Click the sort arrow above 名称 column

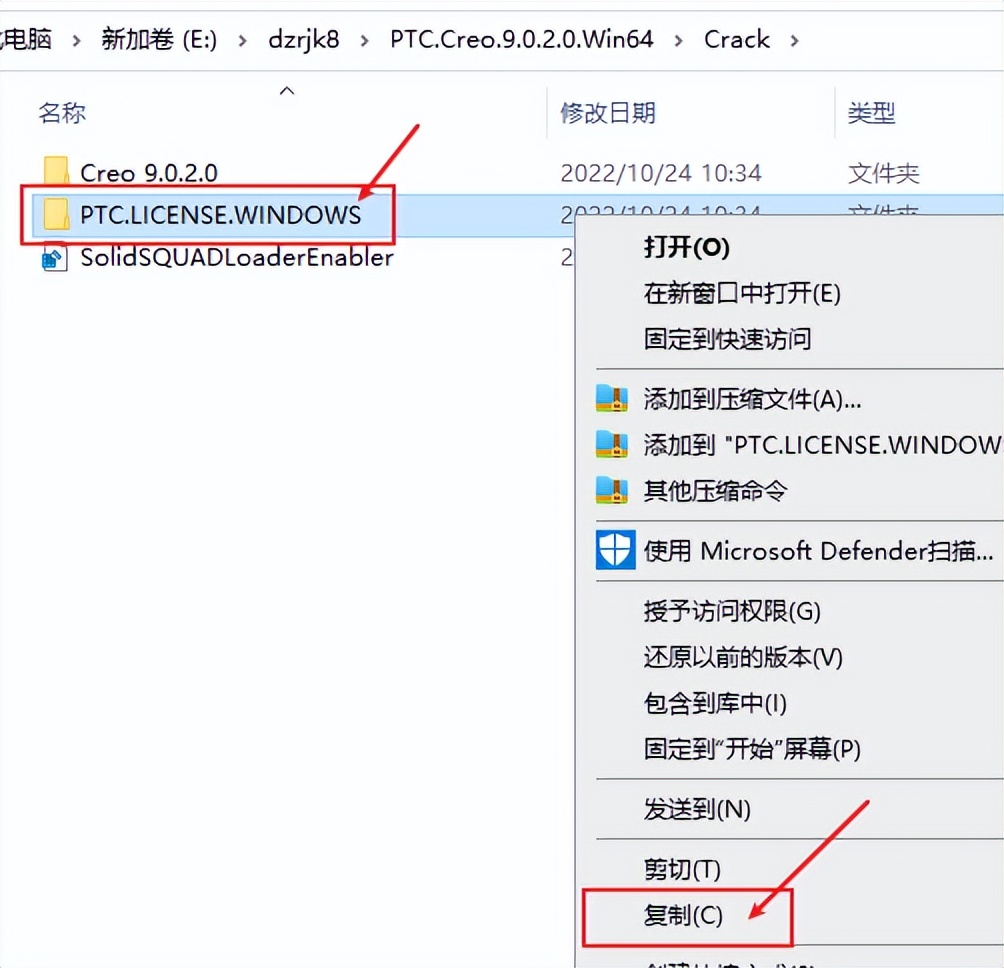[x=287, y=89]
